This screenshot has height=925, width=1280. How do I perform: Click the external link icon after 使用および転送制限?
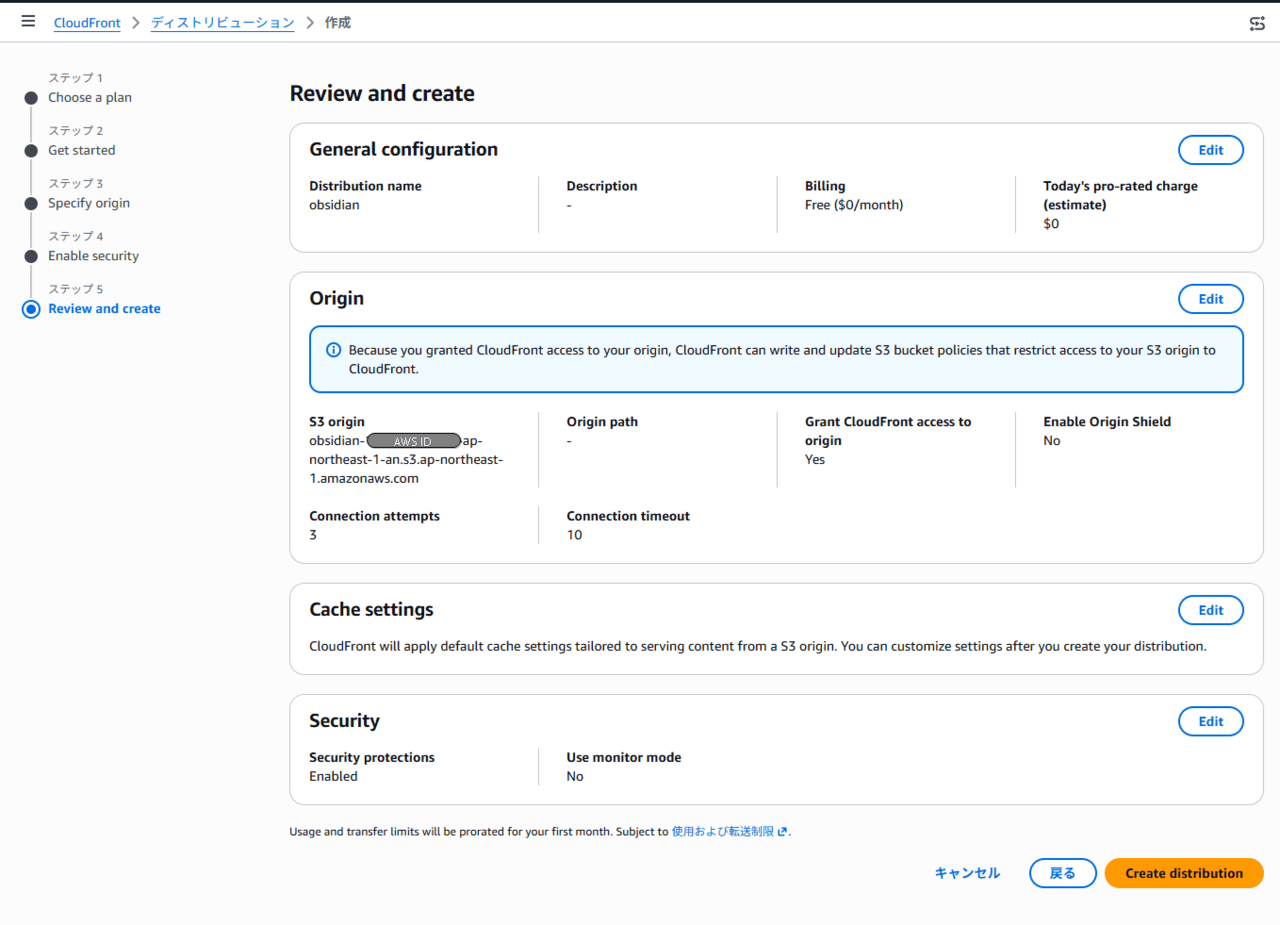click(782, 831)
